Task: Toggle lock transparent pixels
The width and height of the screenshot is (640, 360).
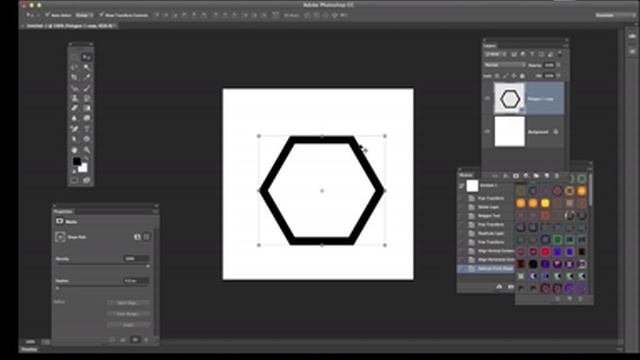Action: pyautogui.click(x=497, y=76)
